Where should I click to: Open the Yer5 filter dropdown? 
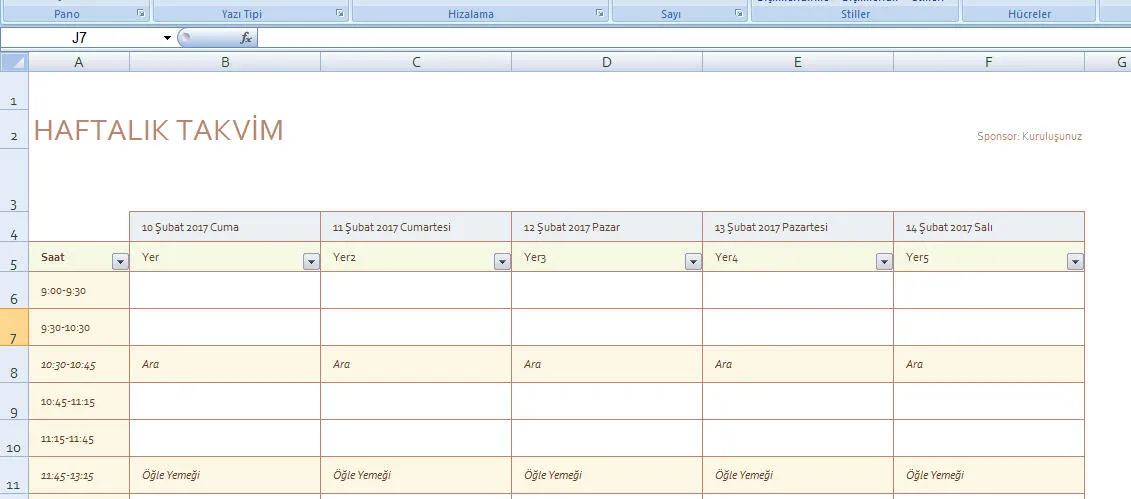pyautogui.click(x=1075, y=262)
